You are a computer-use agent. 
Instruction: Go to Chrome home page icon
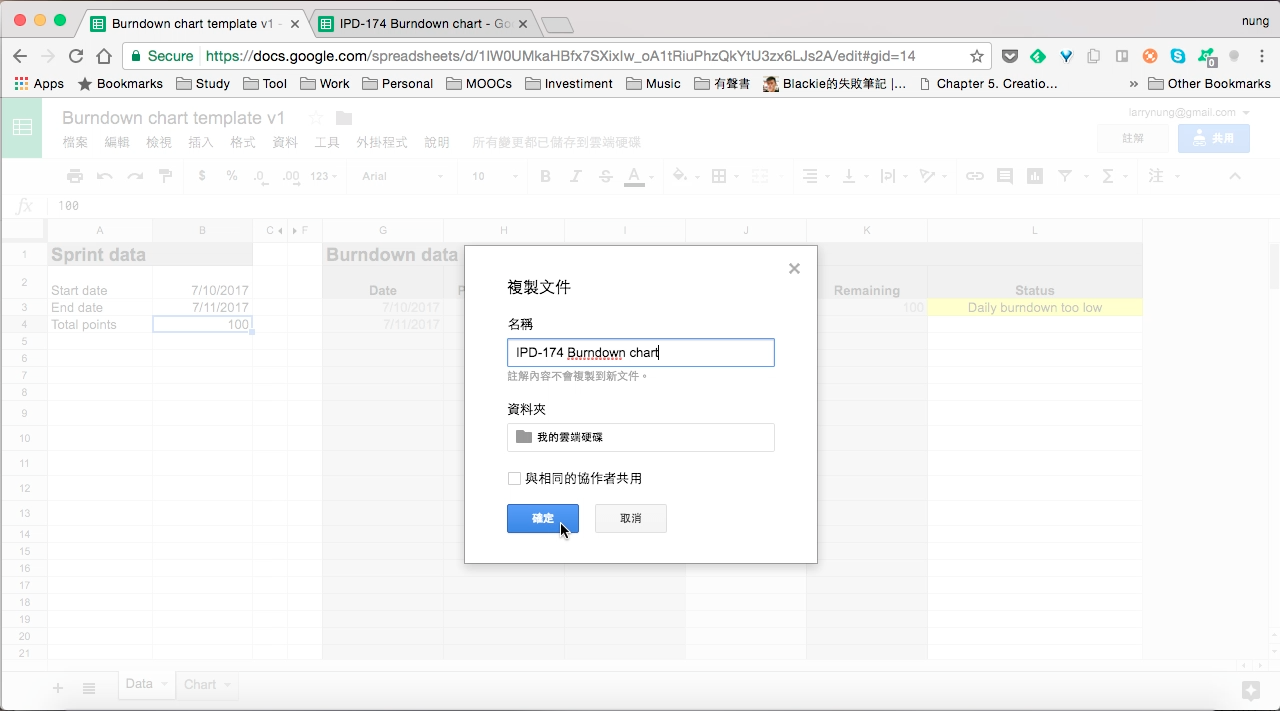tap(104, 56)
